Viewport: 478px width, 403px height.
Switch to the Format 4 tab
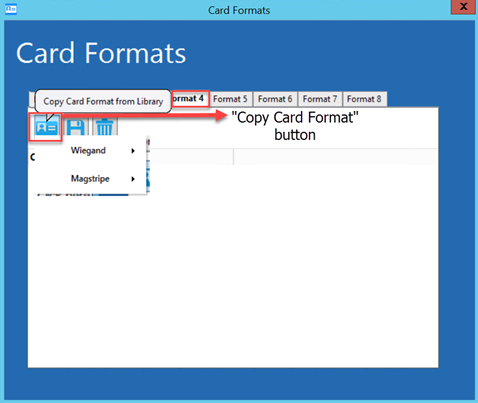click(190, 99)
